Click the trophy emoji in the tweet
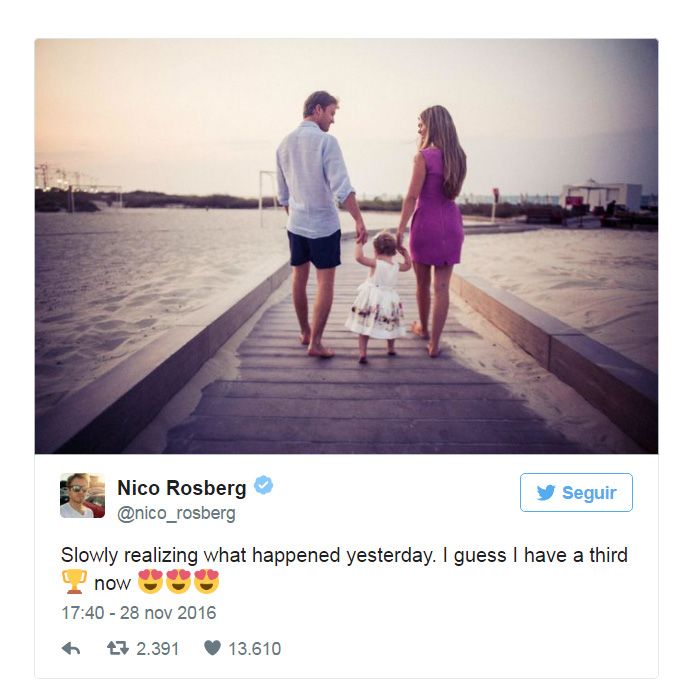This screenshot has width=700, height=698. pyautogui.click(x=74, y=581)
